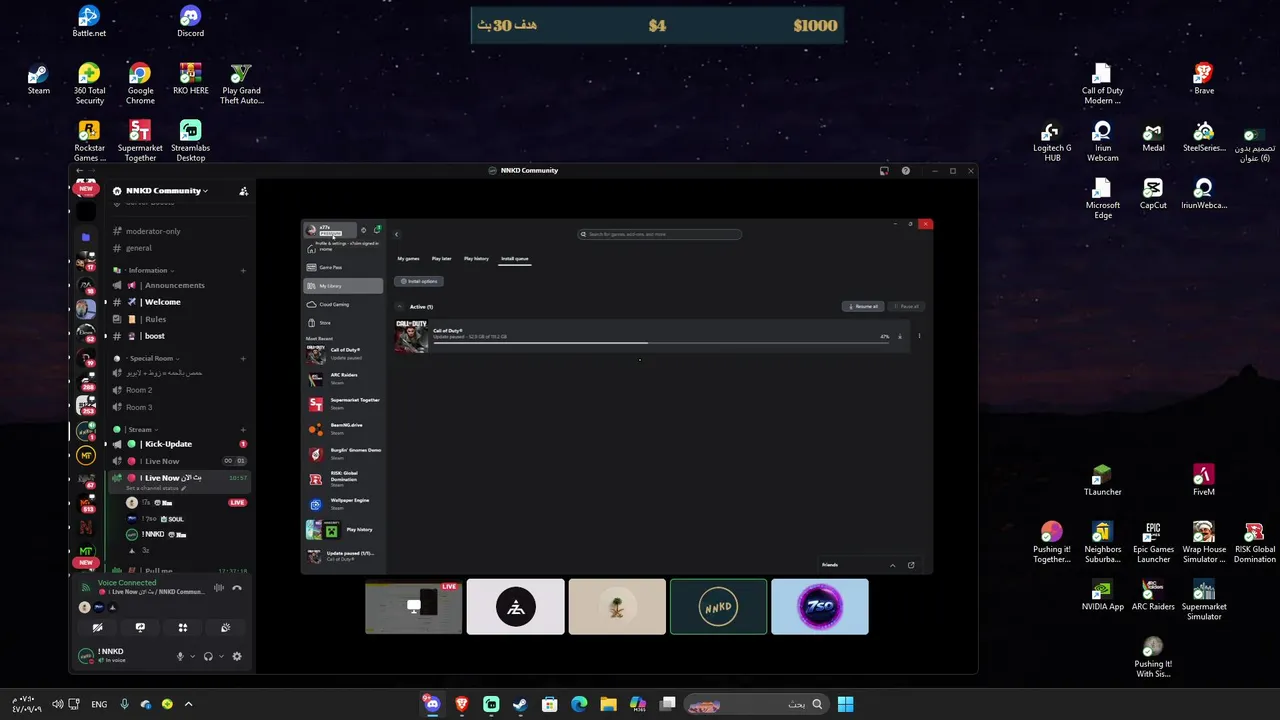Toggle system volume icon in tray
This screenshot has height=720, width=1280.
point(57,704)
